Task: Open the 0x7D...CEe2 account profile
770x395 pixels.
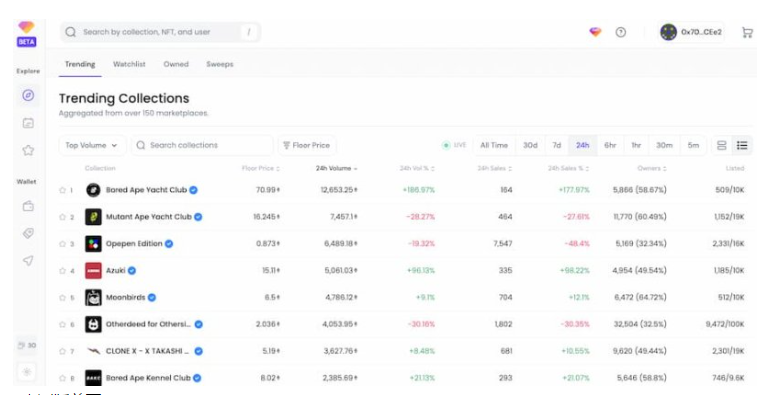Action: coord(691,32)
